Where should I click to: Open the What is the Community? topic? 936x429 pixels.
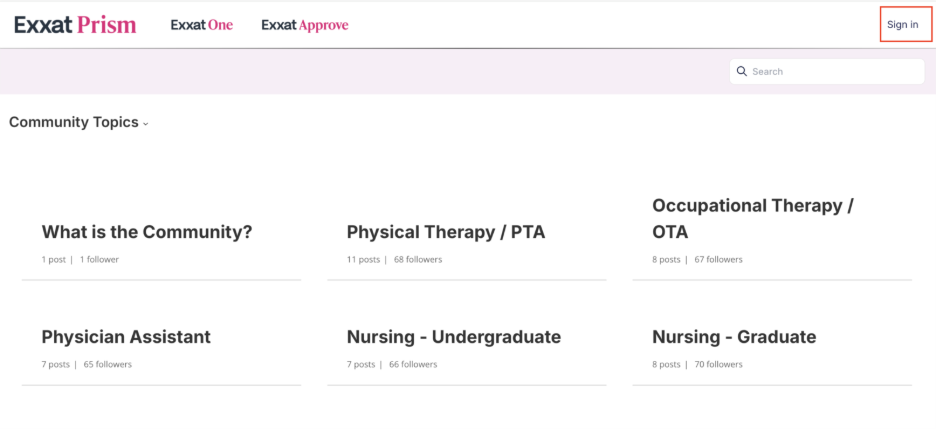[x=147, y=232]
